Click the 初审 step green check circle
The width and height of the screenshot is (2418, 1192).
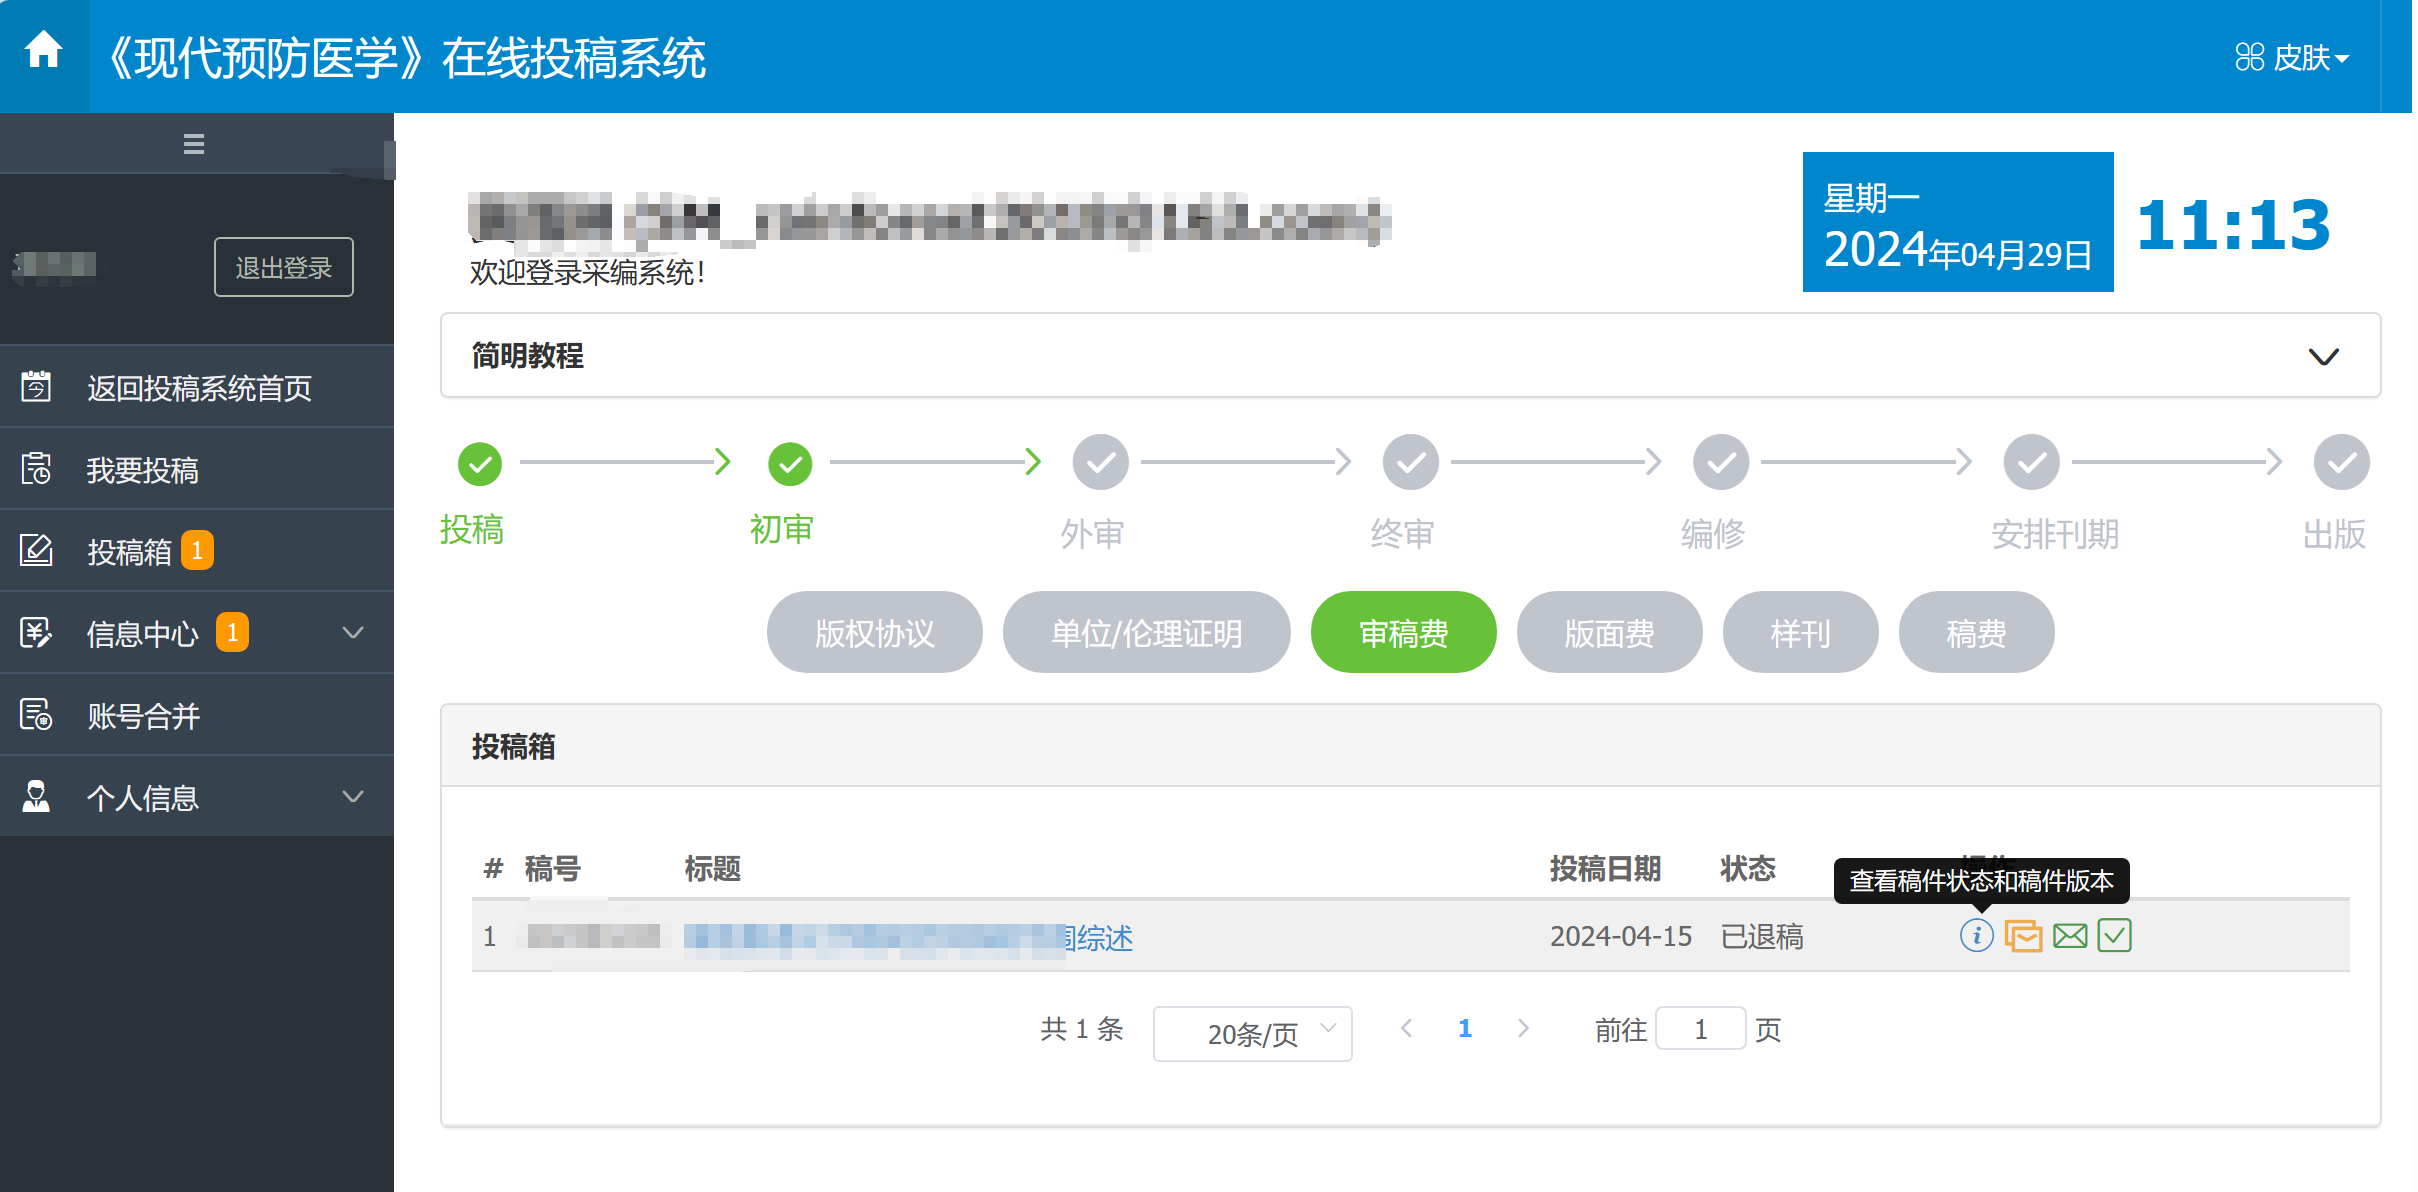790,464
